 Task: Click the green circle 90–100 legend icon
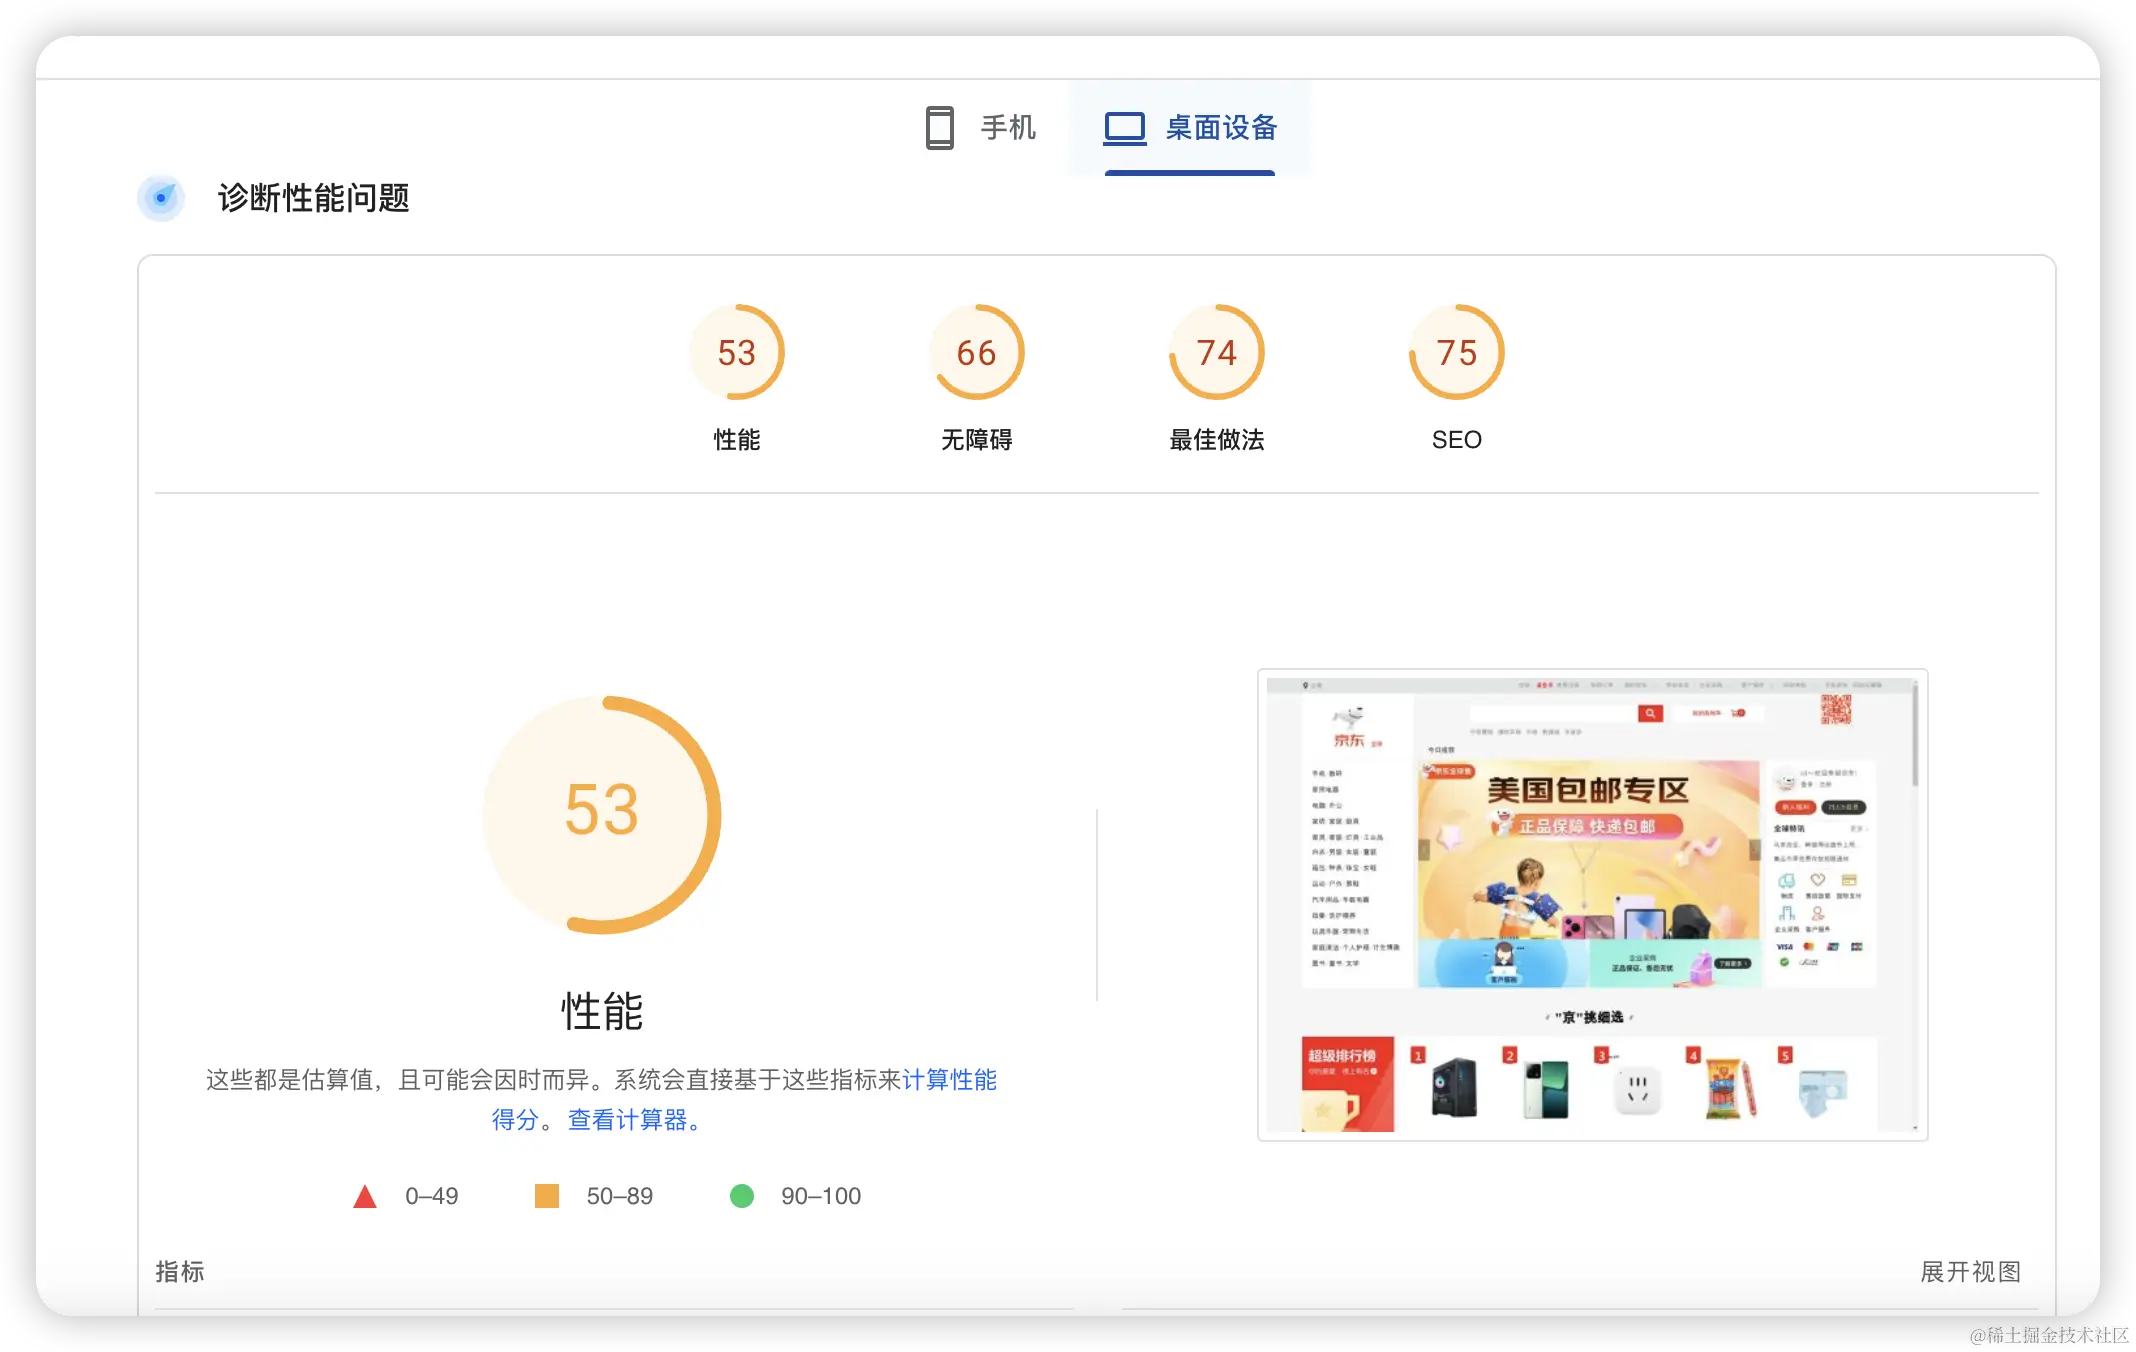coord(742,1196)
